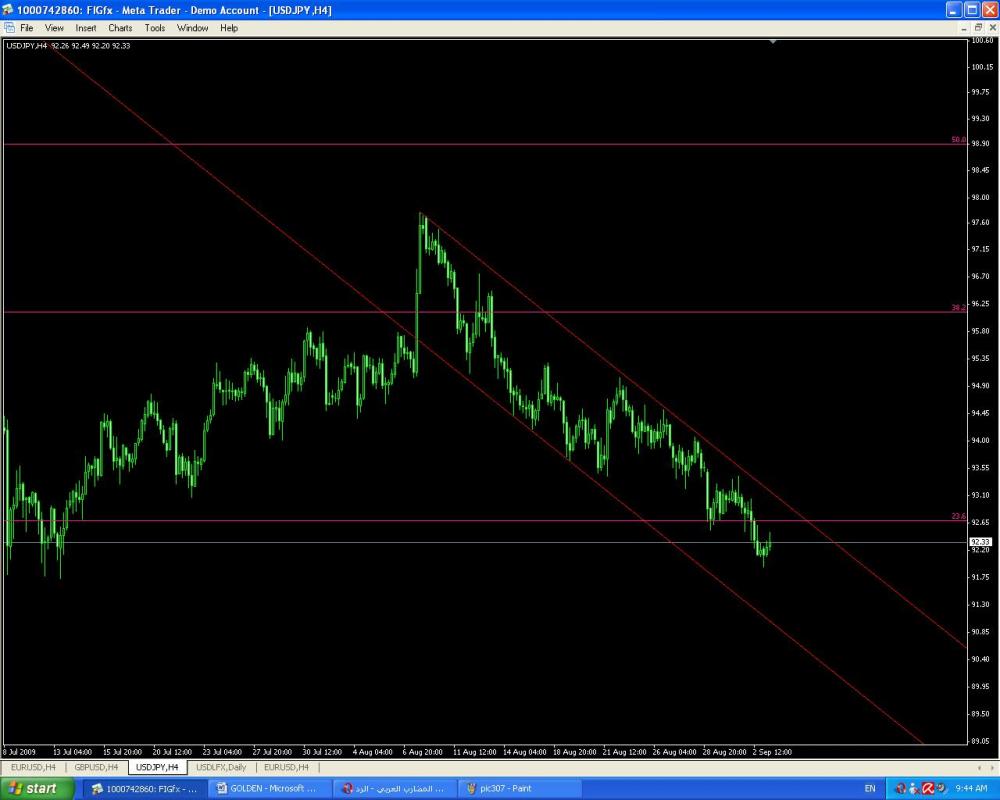1000x800 pixels.
Task: Click the chart document icon beside File
Action: [x=9, y=27]
